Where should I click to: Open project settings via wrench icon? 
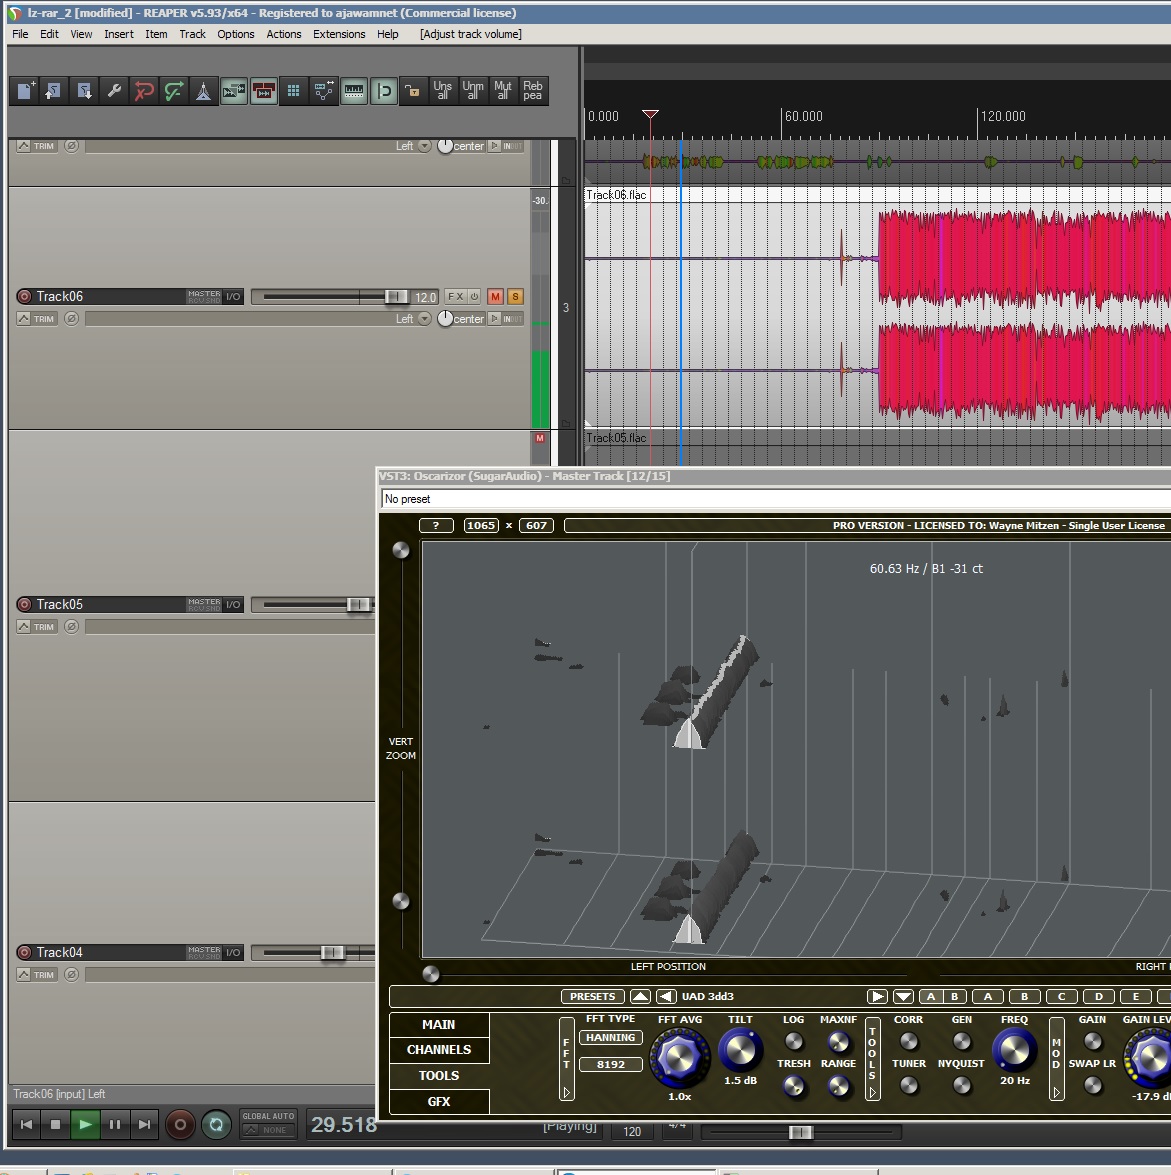(114, 91)
